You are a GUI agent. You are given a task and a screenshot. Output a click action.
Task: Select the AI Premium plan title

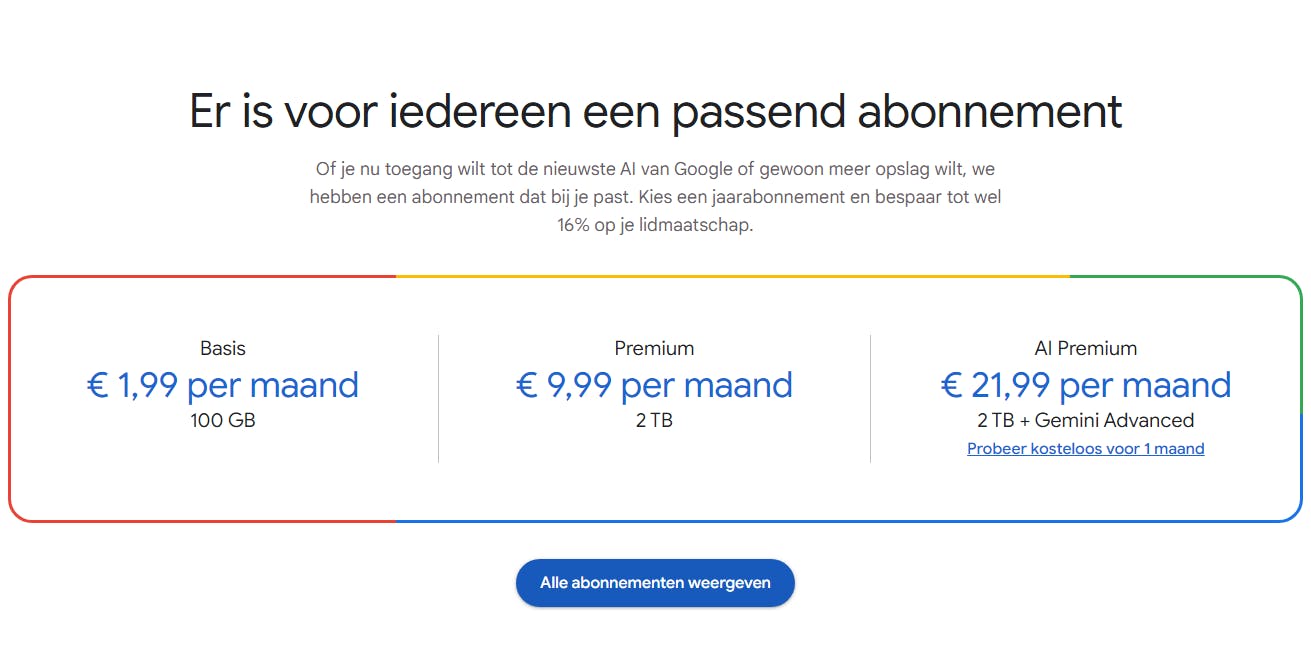click(1085, 349)
